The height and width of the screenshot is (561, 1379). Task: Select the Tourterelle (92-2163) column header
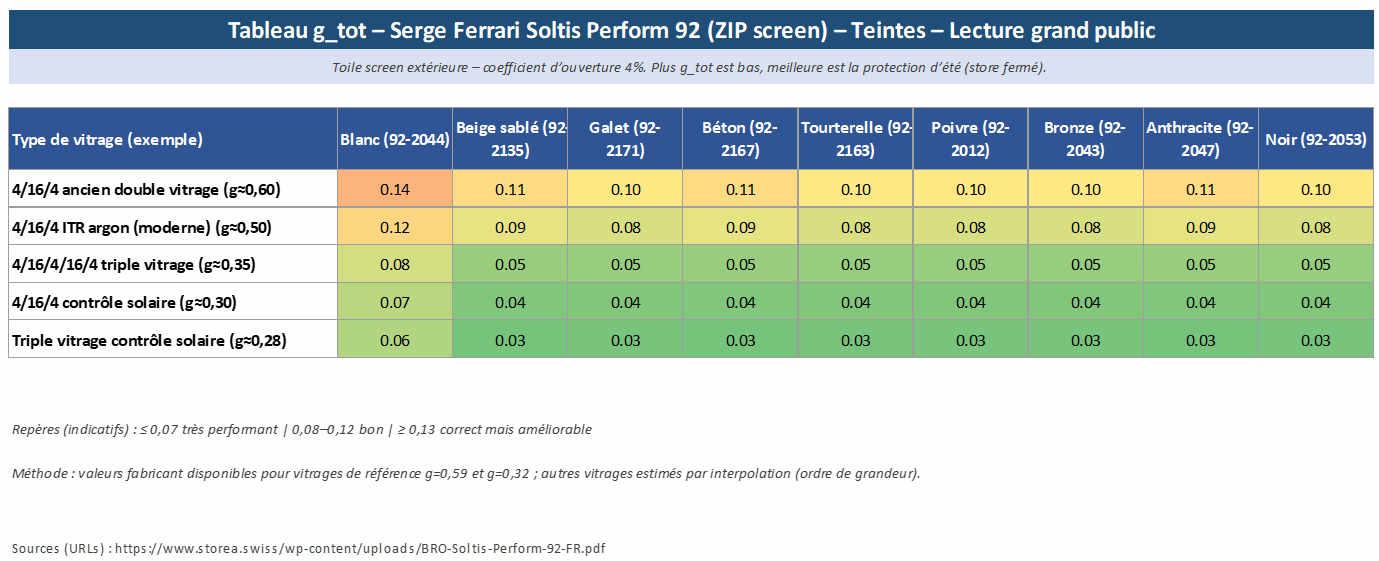(x=855, y=139)
